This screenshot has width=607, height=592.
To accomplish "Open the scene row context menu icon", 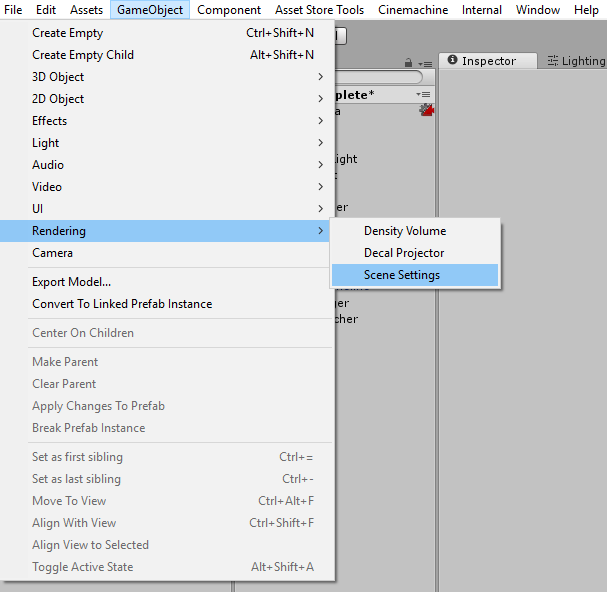I will 424,95.
